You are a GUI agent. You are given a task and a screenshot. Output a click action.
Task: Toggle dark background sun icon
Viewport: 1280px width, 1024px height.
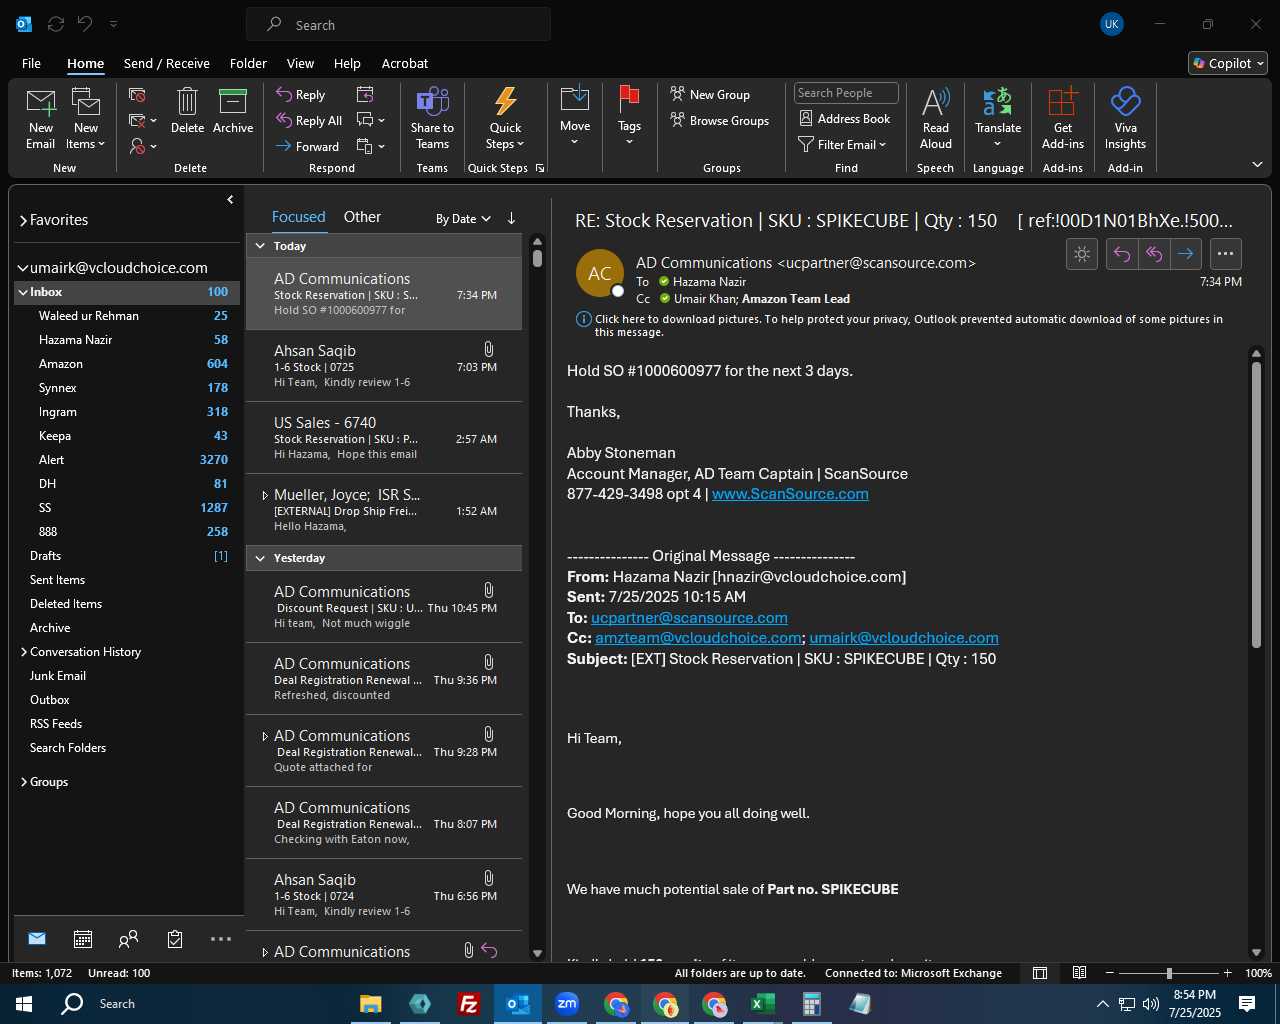pos(1082,254)
